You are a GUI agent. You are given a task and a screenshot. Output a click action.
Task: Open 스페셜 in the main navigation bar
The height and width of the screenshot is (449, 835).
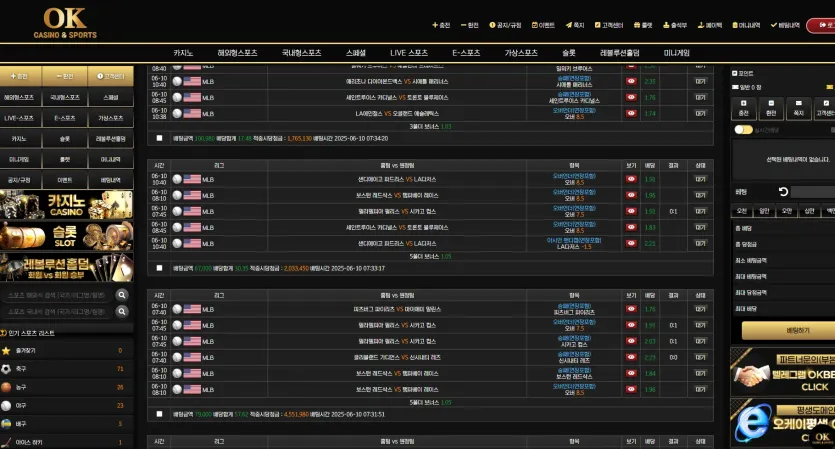(356, 53)
